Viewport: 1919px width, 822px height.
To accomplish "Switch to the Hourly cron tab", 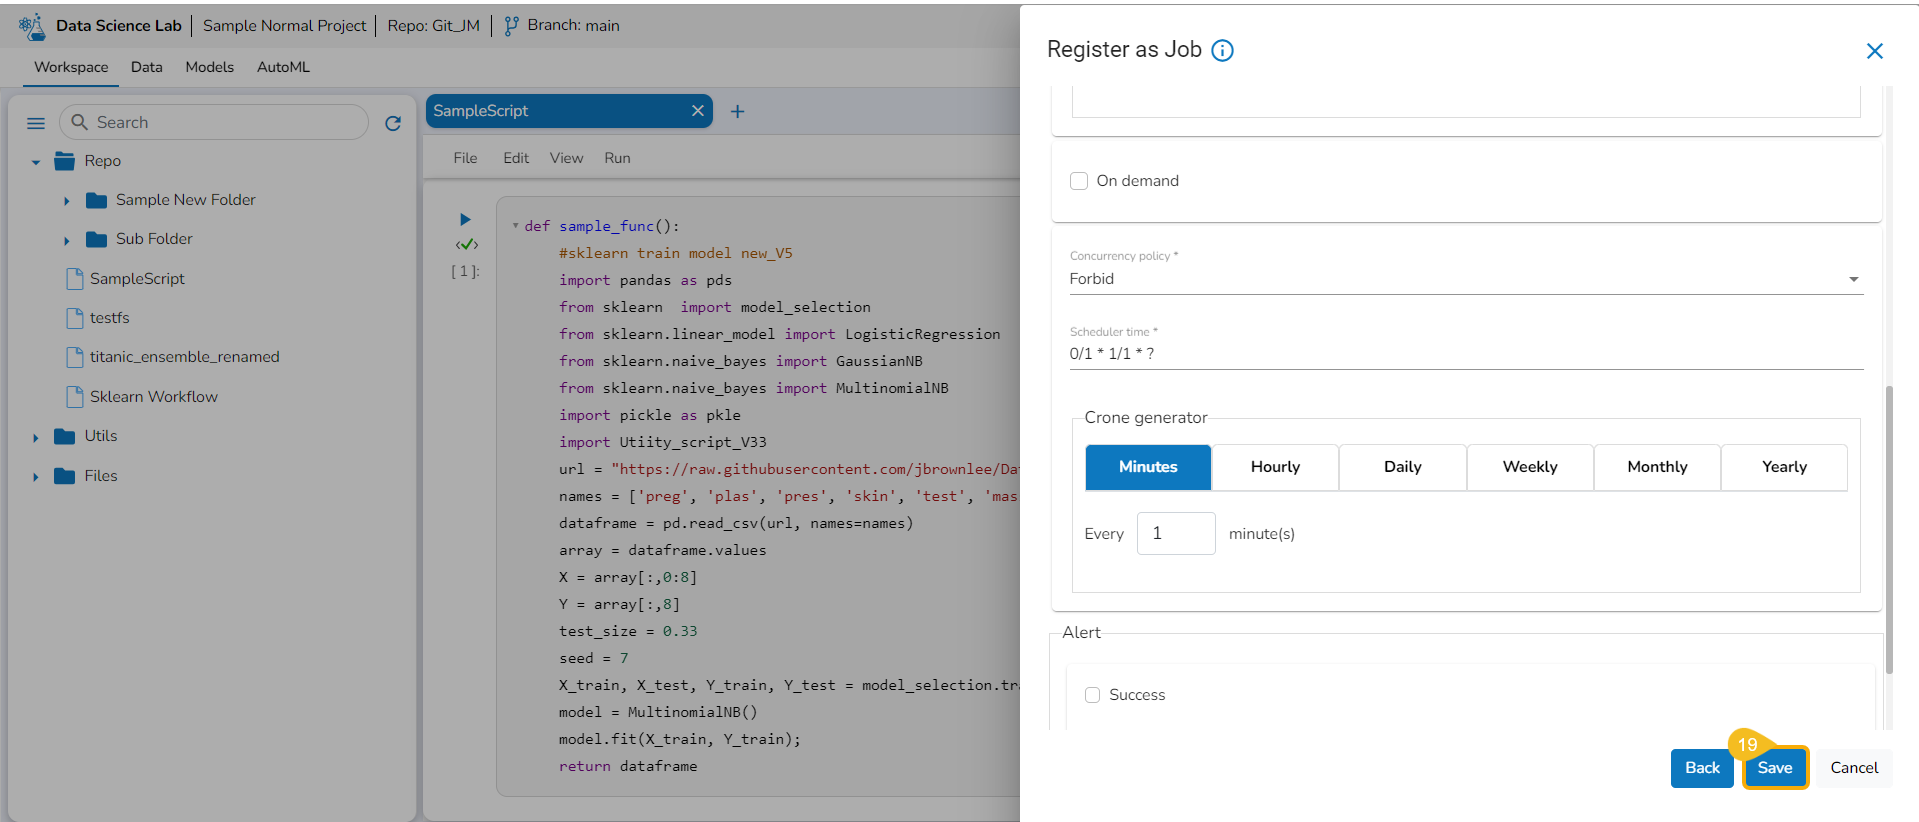I will pos(1275,467).
